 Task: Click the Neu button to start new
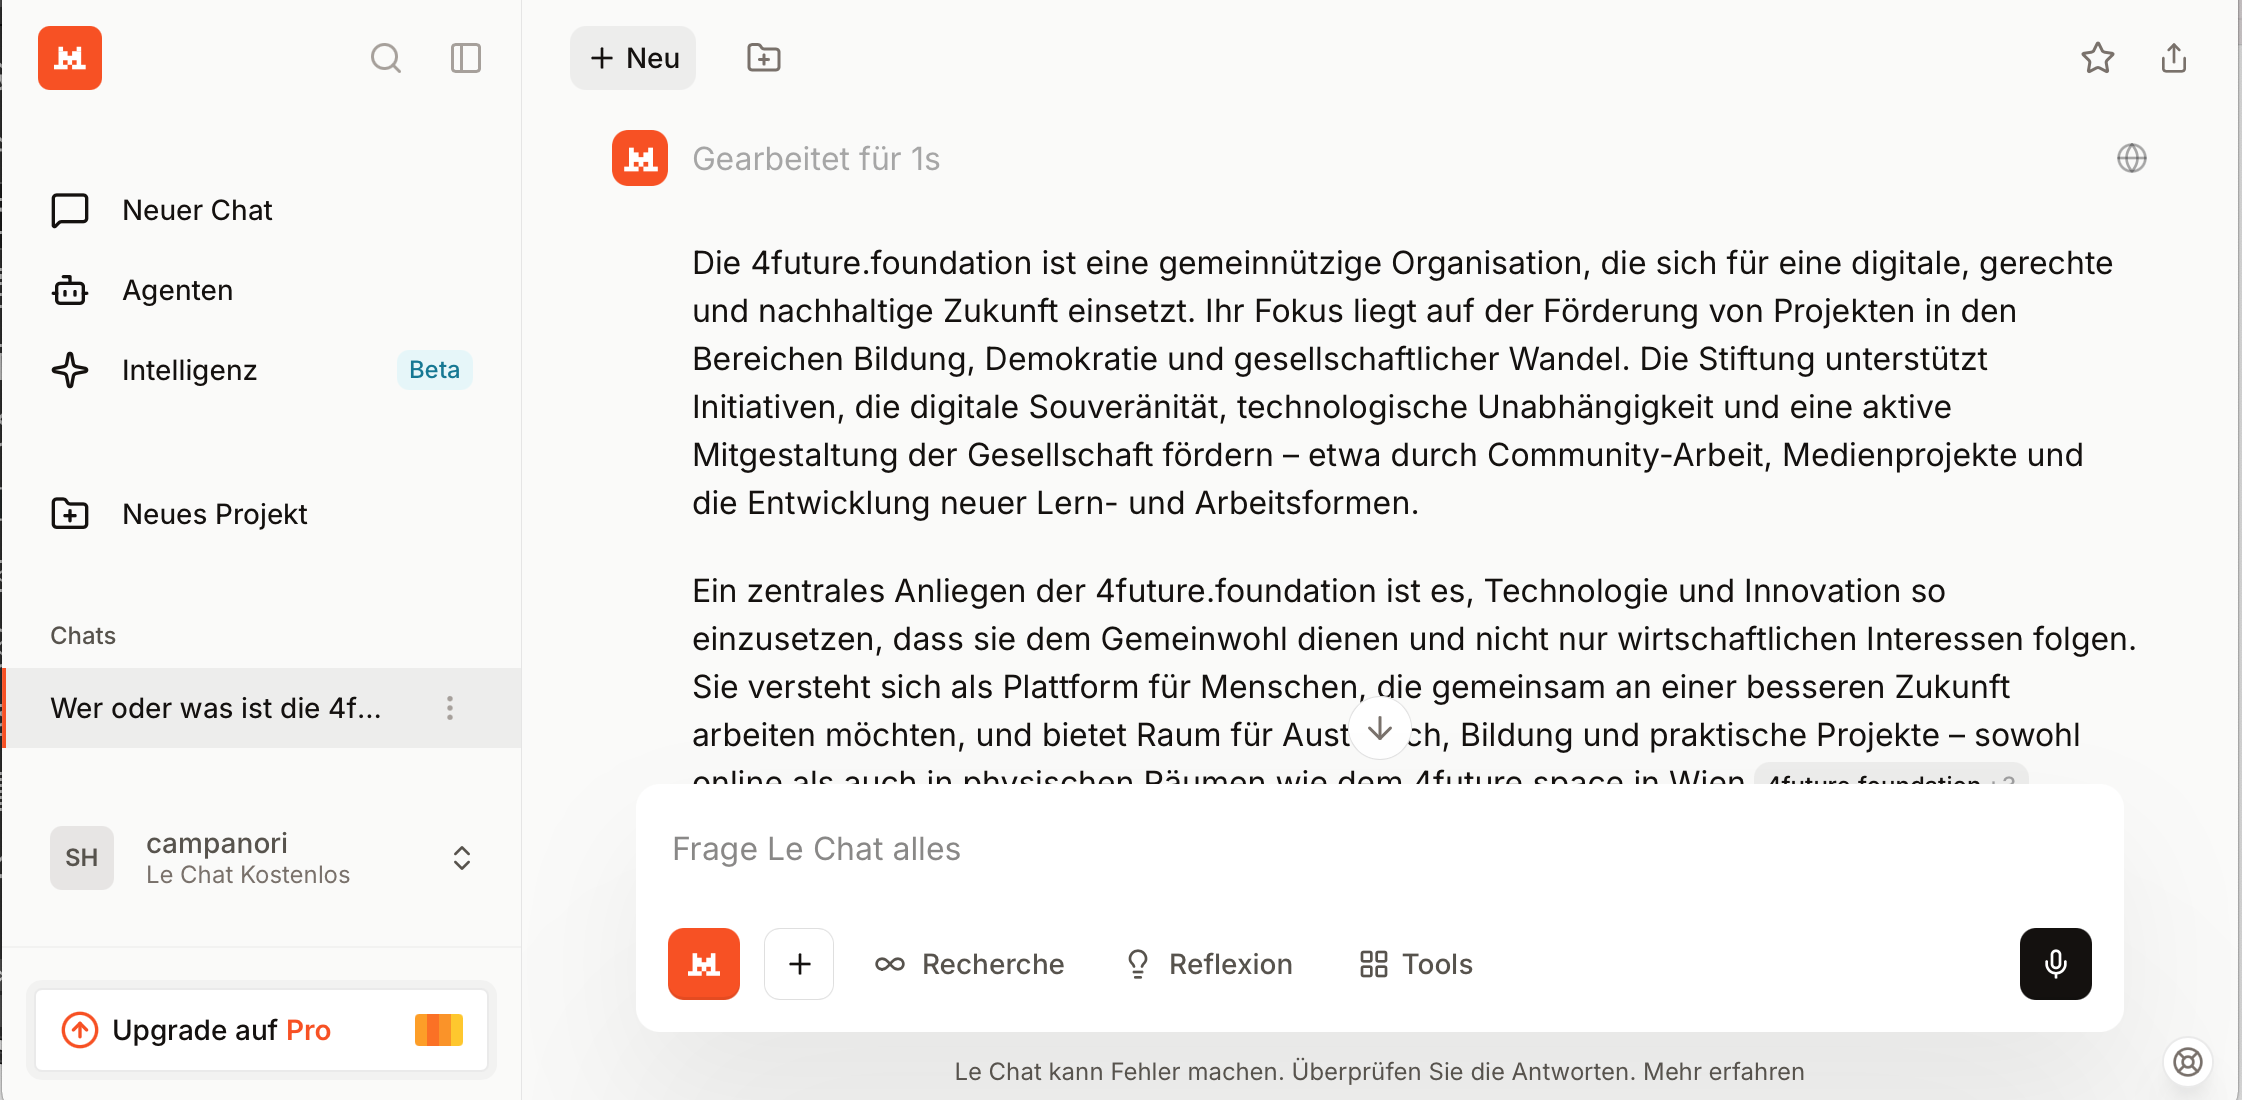pyautogui.click(x=633, y=58)
